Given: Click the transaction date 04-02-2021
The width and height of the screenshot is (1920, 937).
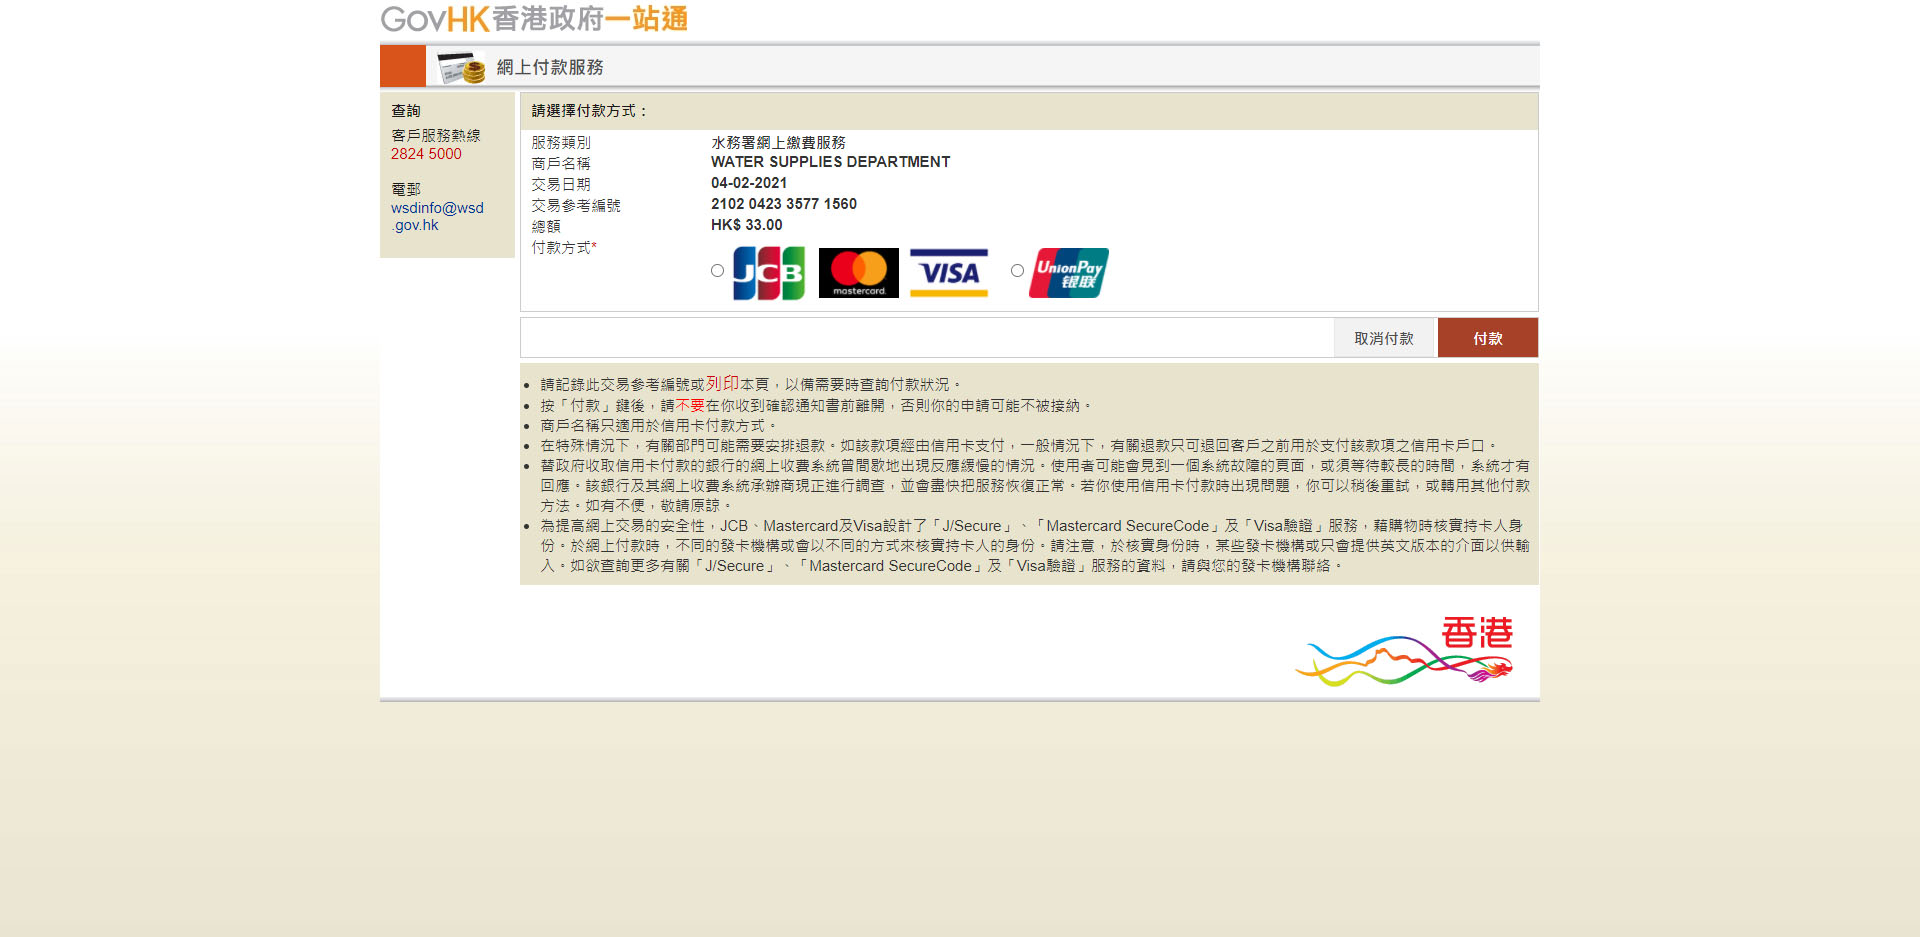Looking at the screenshot, I should pyautogui.click(x=749, y=183).
